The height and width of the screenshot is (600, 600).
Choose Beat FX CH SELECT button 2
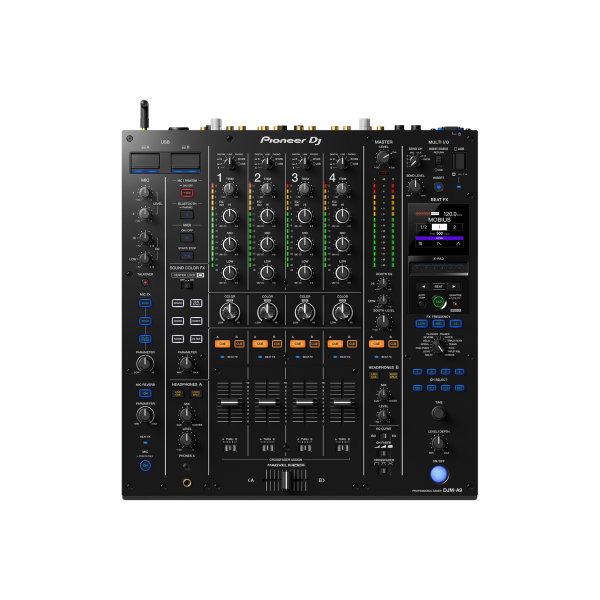pyautogui.click(x=432, y=372)
